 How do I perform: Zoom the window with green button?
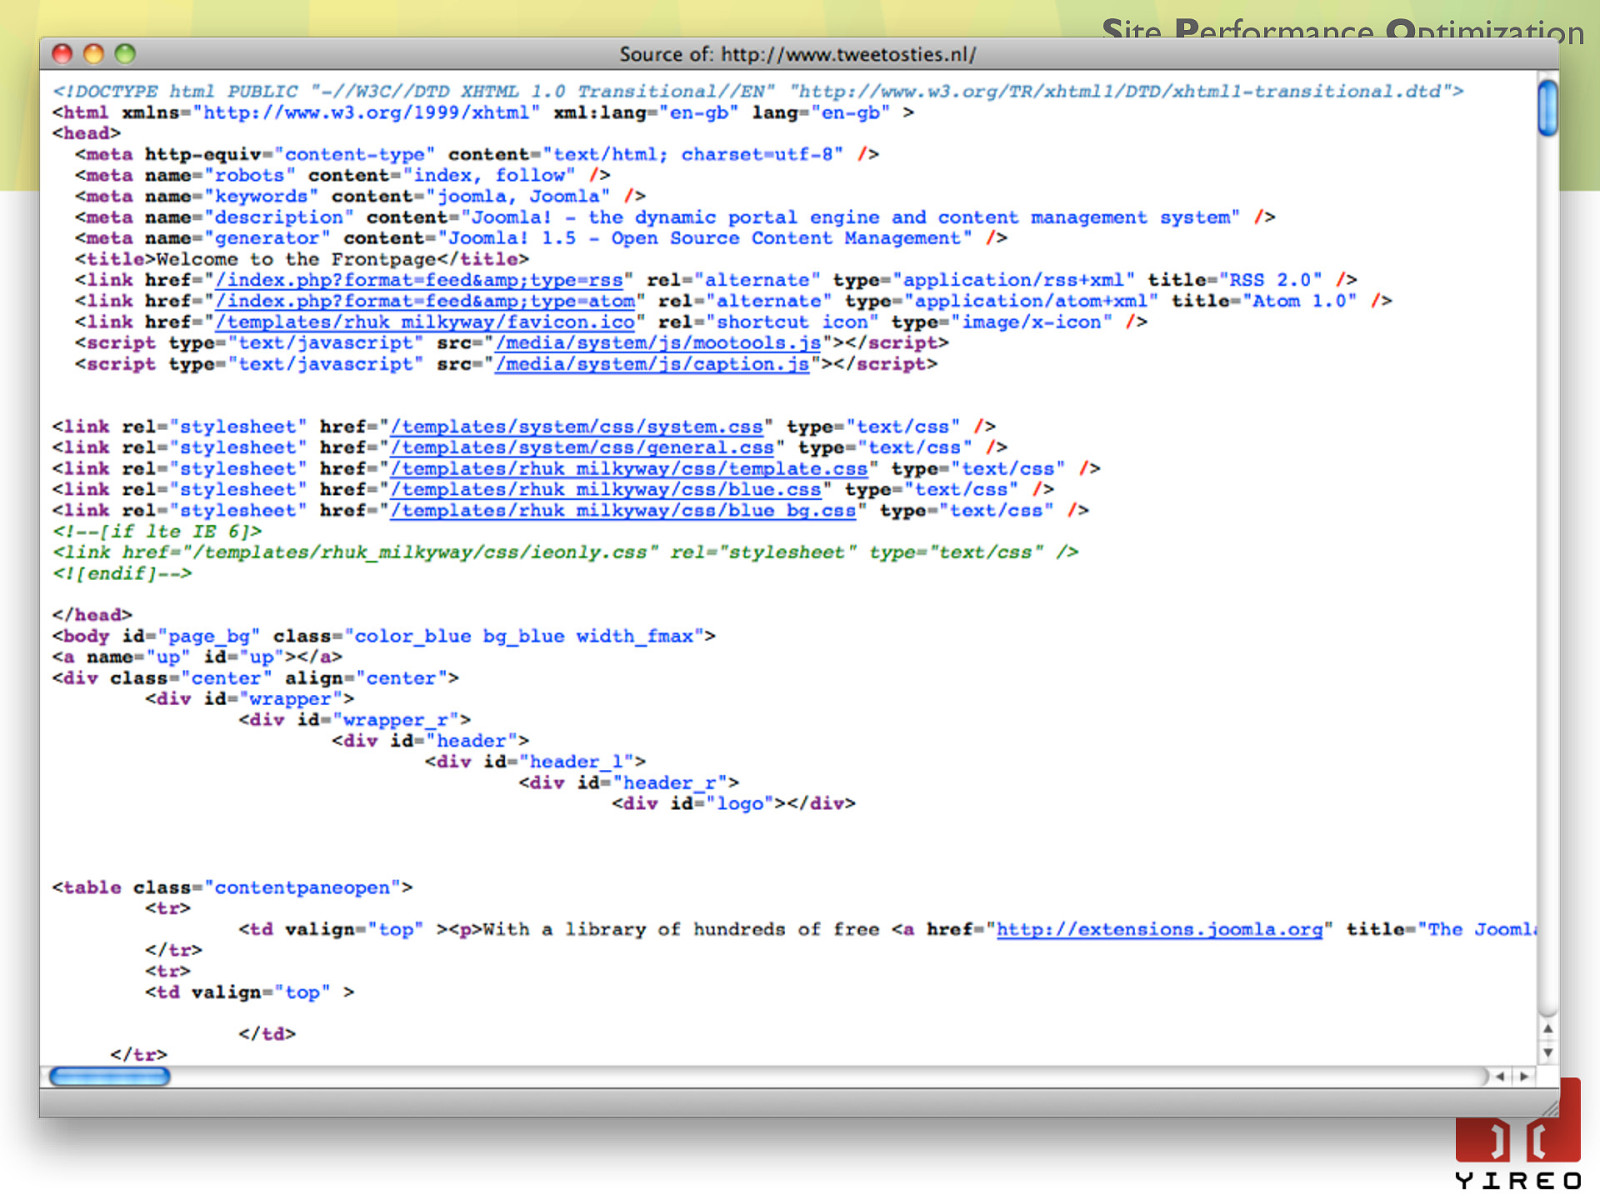(125, 54)
